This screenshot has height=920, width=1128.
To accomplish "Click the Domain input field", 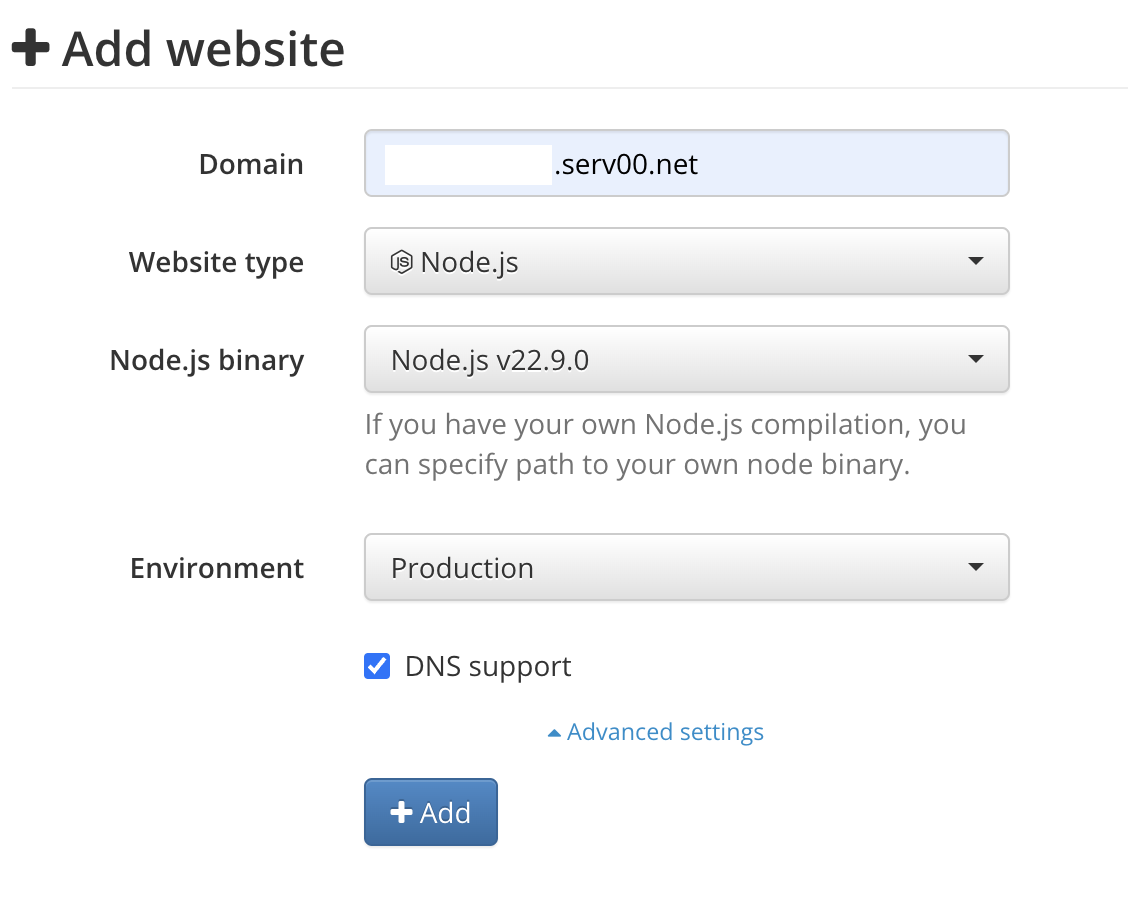I will (686, 163).
